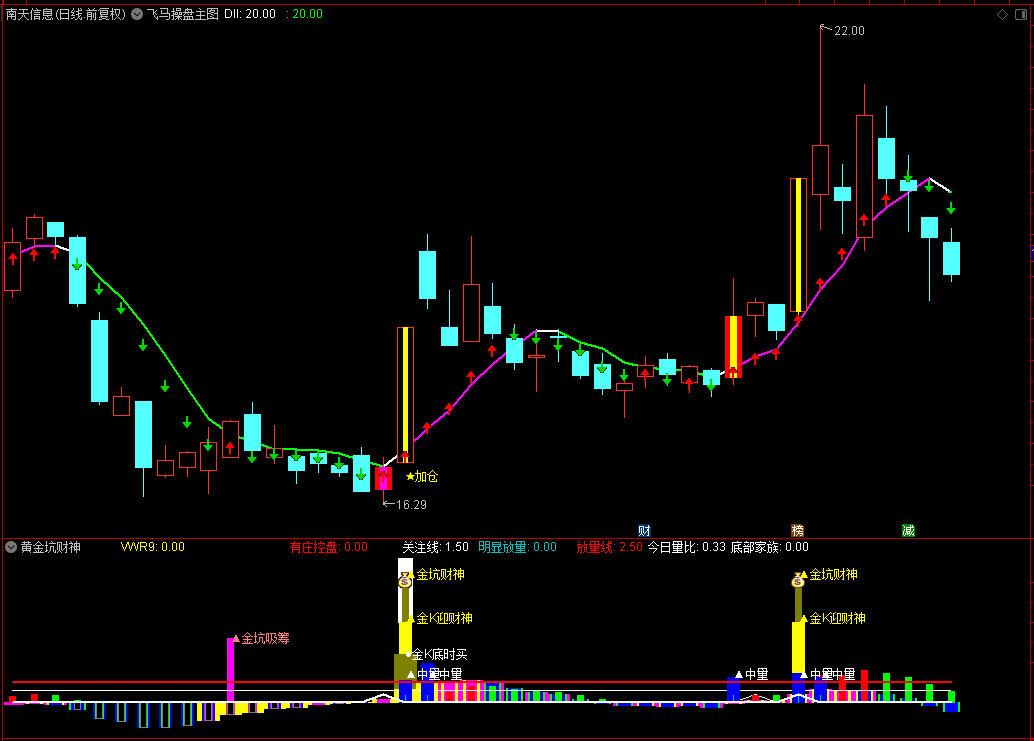Click the 财 info marker icon
Screen dimensions: 1034x741
[x=644, y=531]
